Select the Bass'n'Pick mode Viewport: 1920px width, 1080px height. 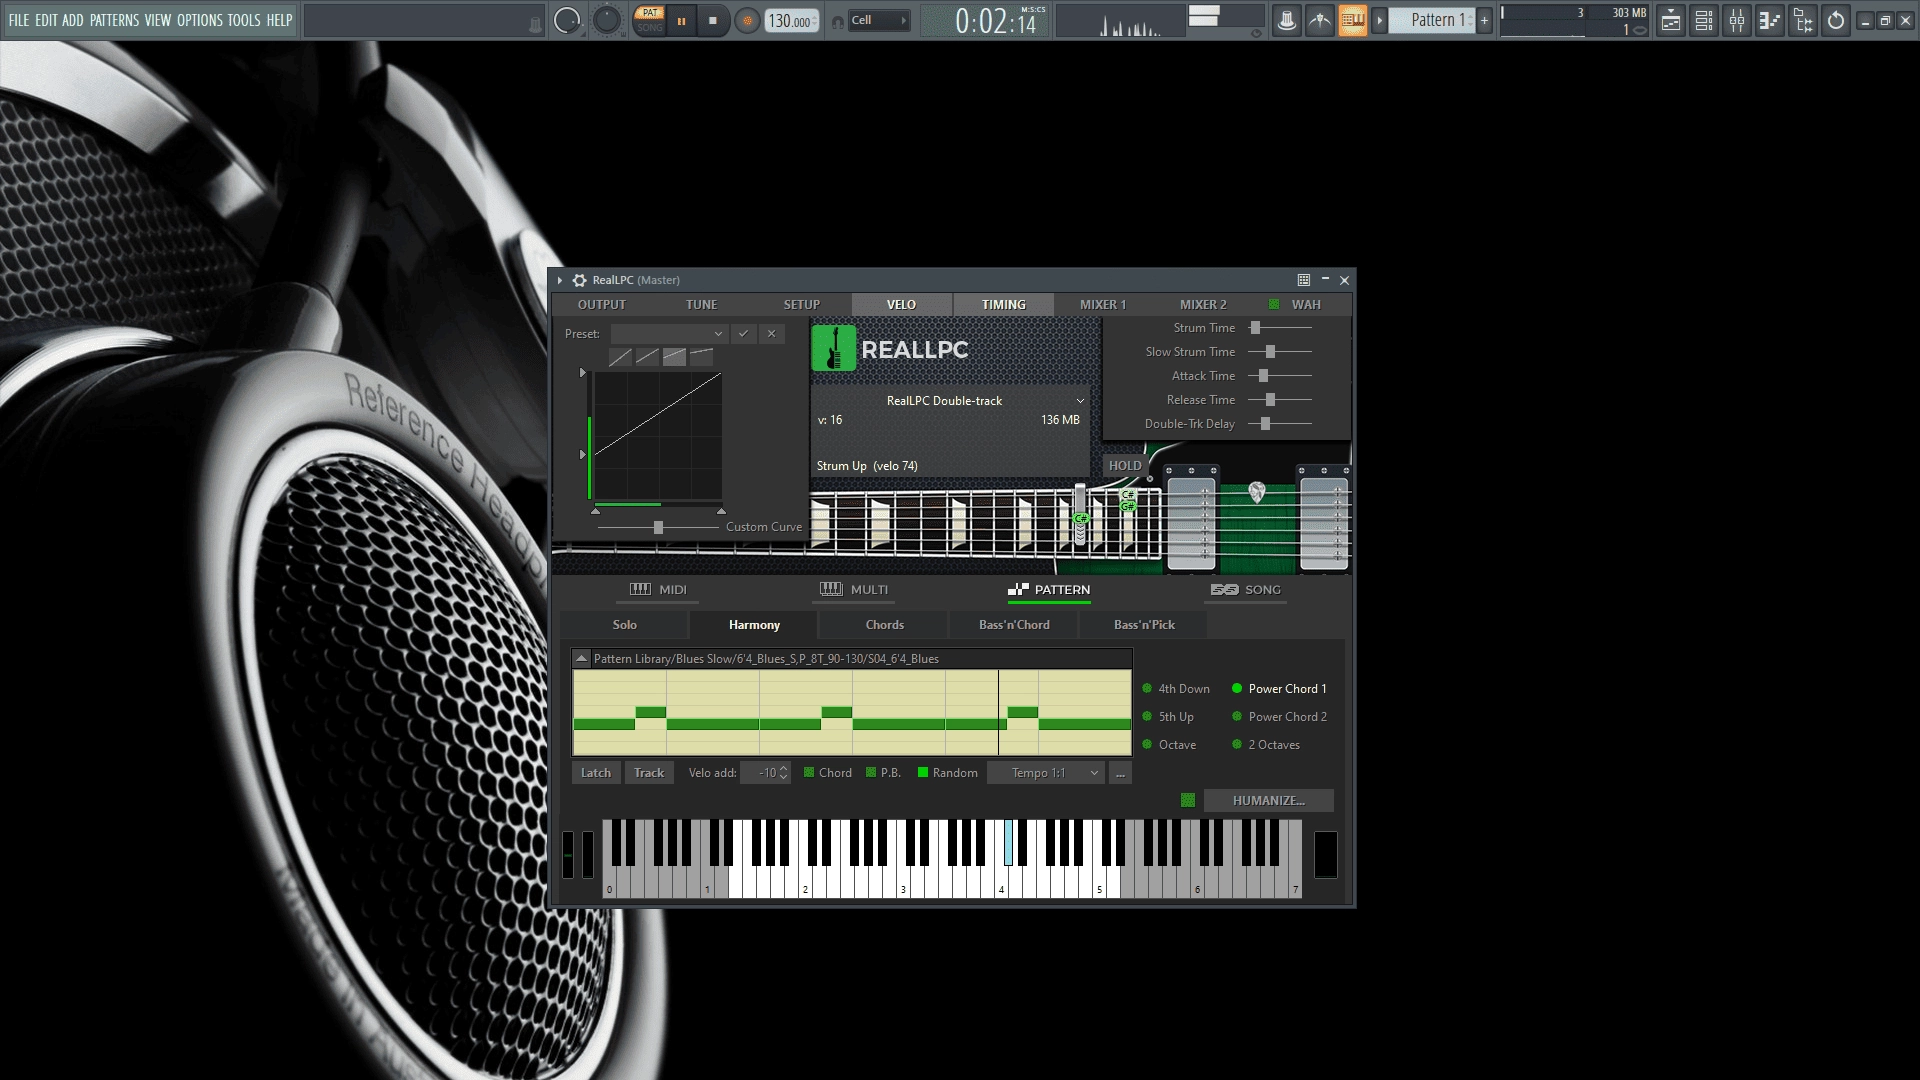pos(1144,625)
